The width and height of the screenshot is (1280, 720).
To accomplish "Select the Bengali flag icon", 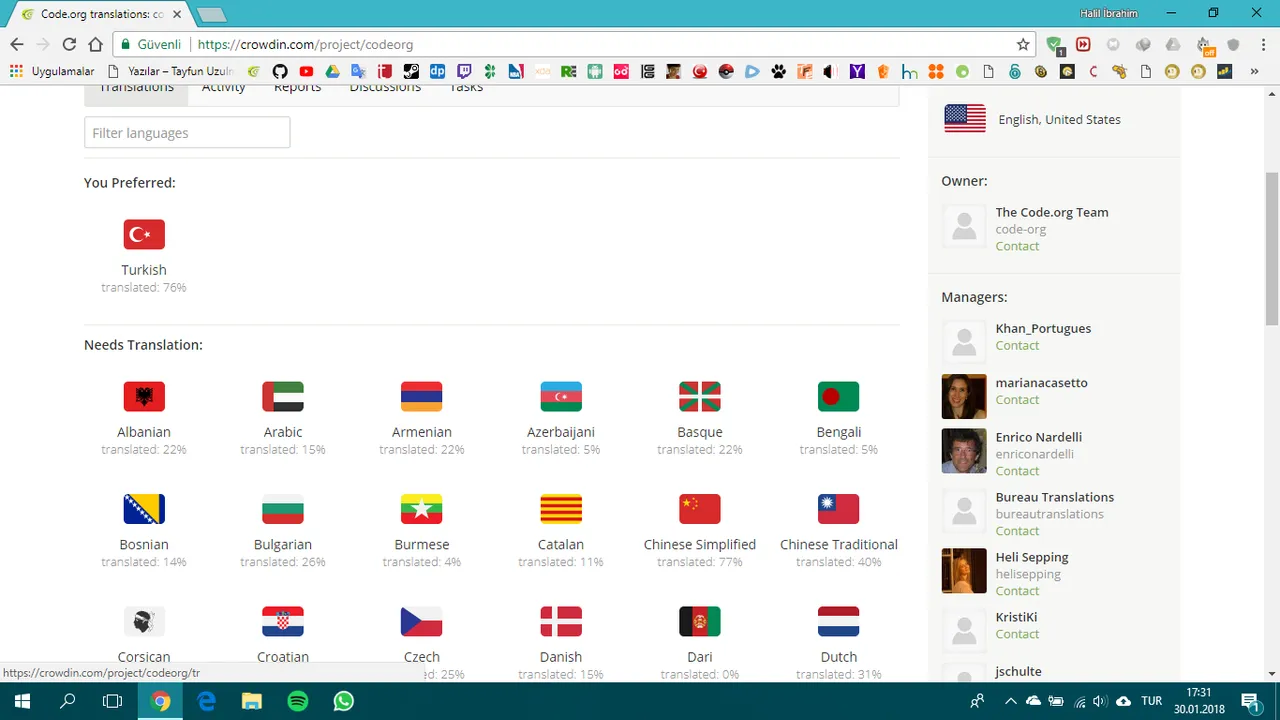I will [838, 397].
